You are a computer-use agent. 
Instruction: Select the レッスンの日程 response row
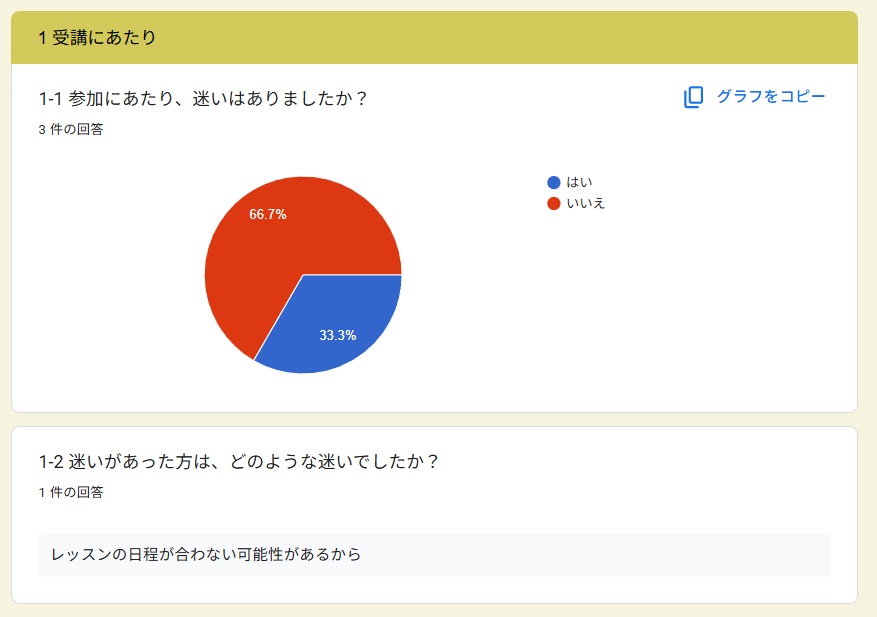coord(434,554)
